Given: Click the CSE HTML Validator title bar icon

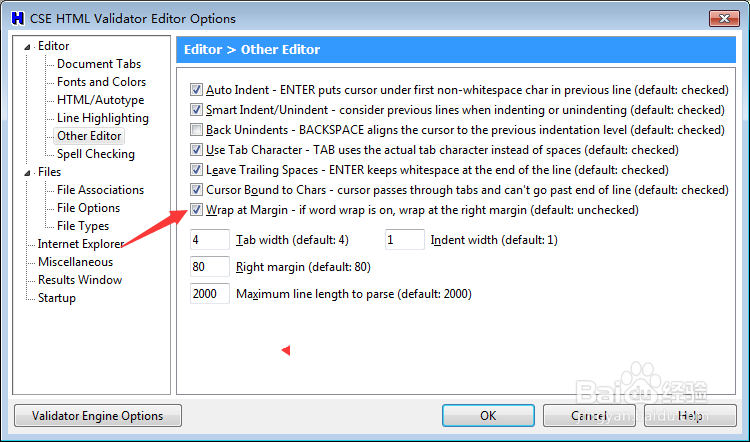Looking at the screenshot, I should (17, 18).
